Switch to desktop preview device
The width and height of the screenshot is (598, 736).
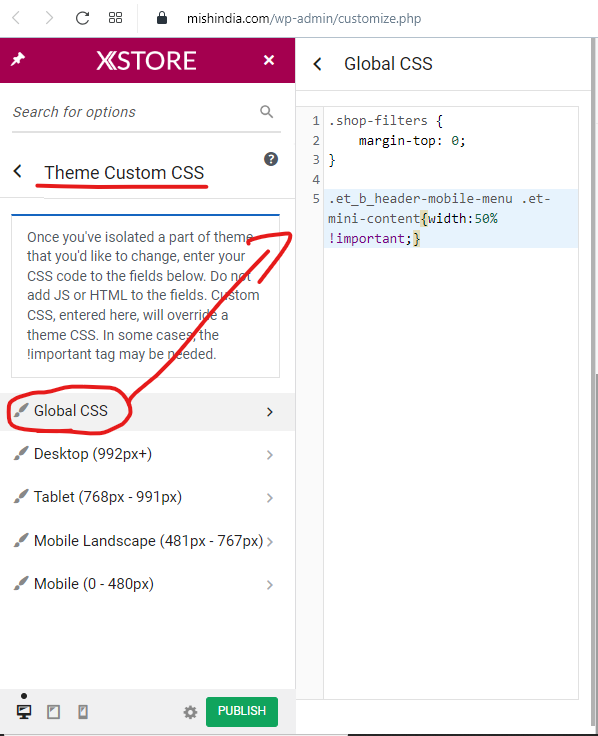coord(24,712)
